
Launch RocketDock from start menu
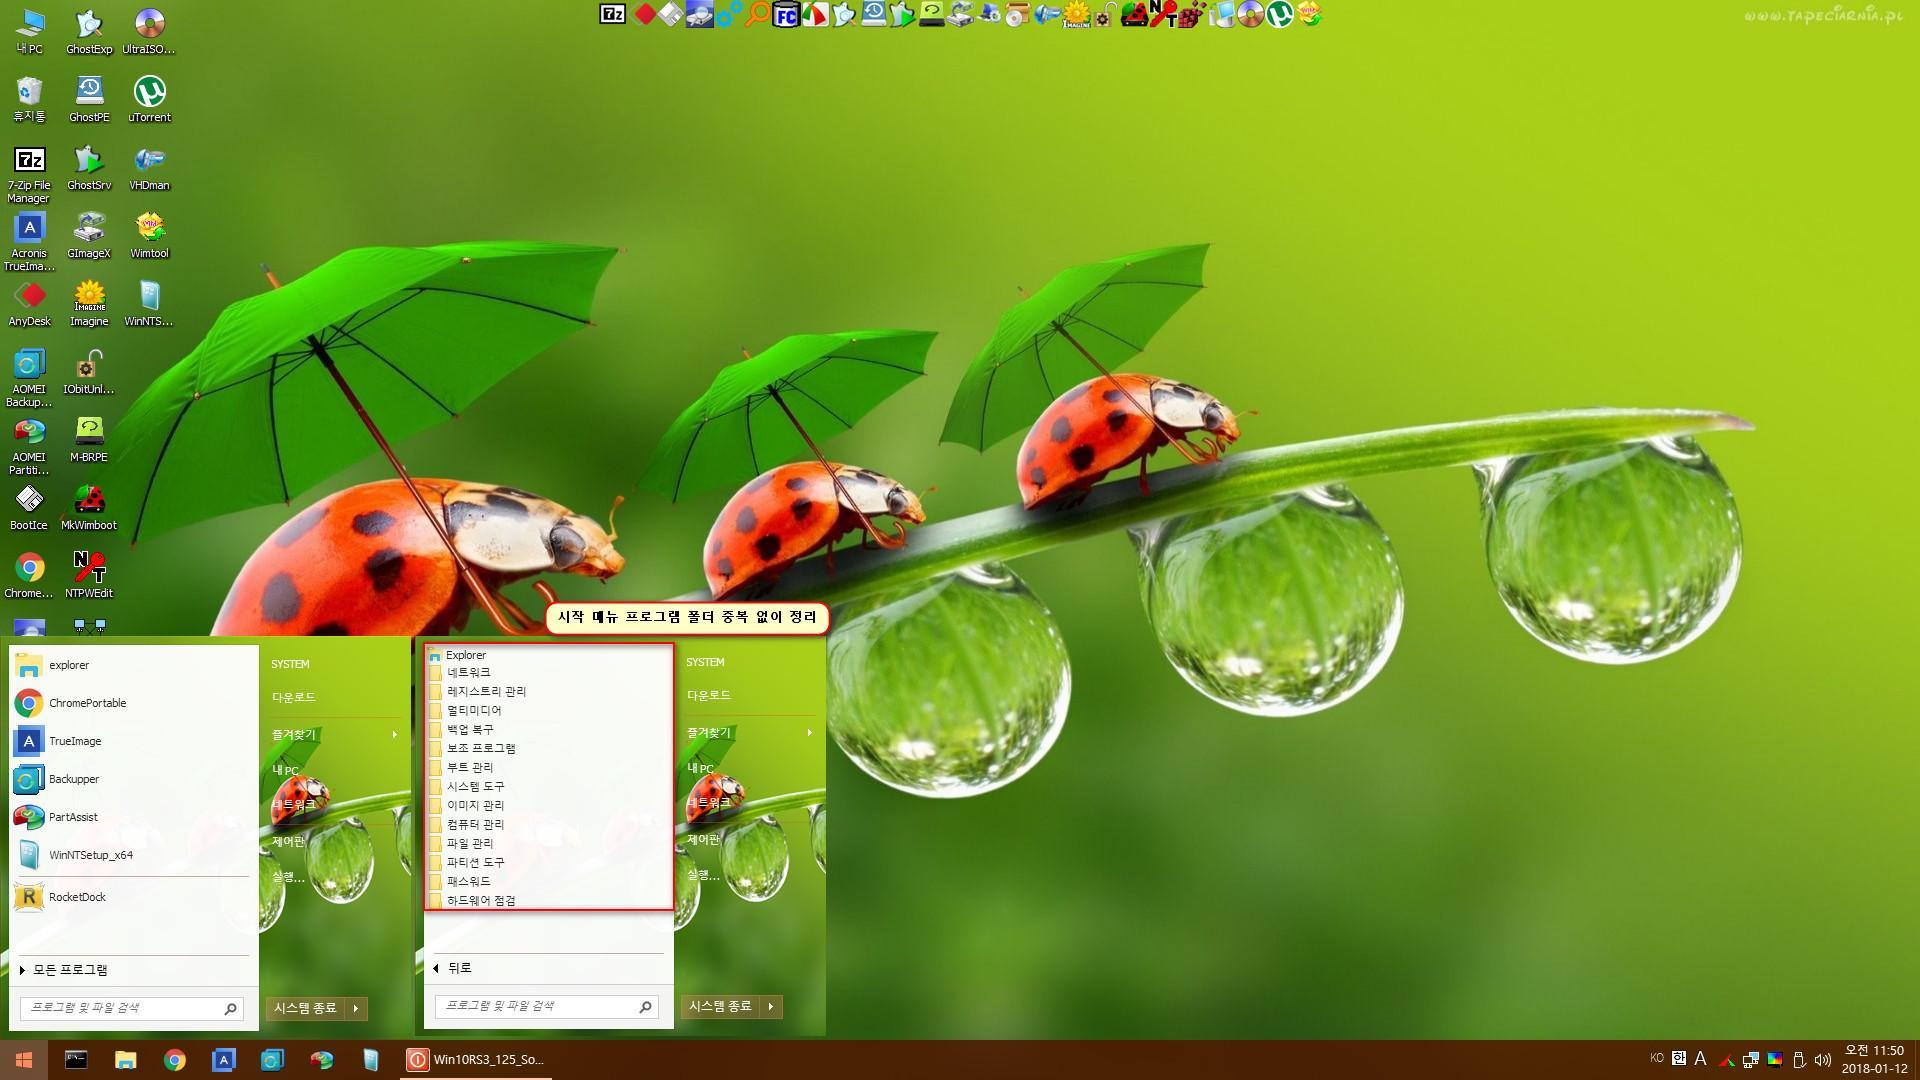132,897
